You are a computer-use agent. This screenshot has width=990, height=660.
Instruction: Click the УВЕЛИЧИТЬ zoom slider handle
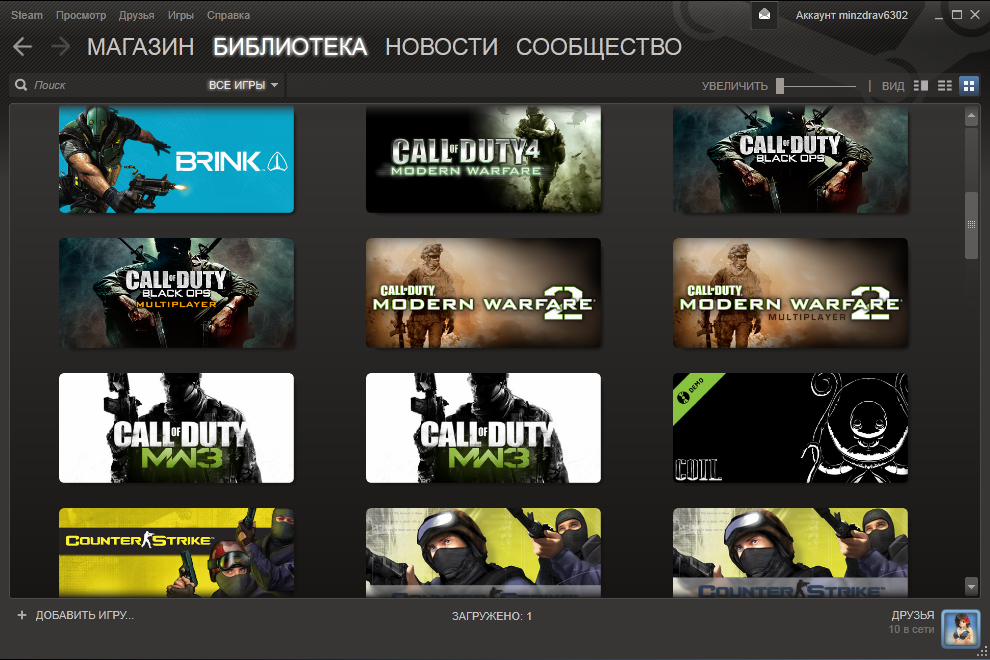pyautogui.click(x=780, y=86)
